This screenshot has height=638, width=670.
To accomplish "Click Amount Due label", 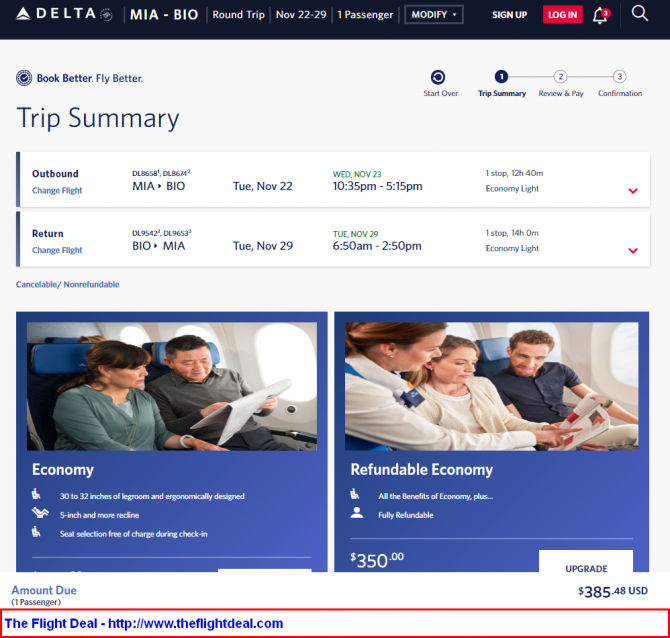I will pos(44,590).
